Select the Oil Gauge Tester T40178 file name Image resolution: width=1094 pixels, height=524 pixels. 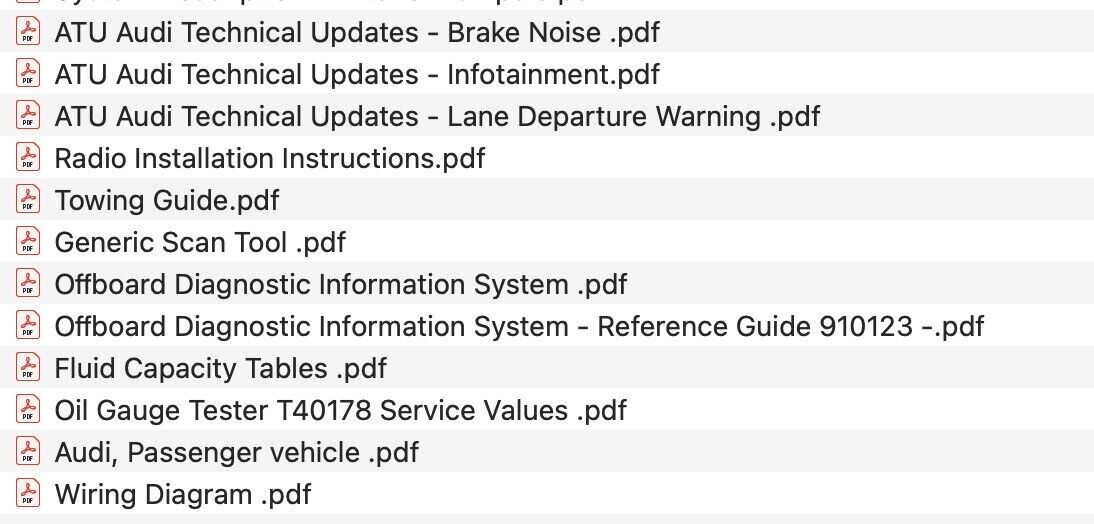click(x=341, y=411)
